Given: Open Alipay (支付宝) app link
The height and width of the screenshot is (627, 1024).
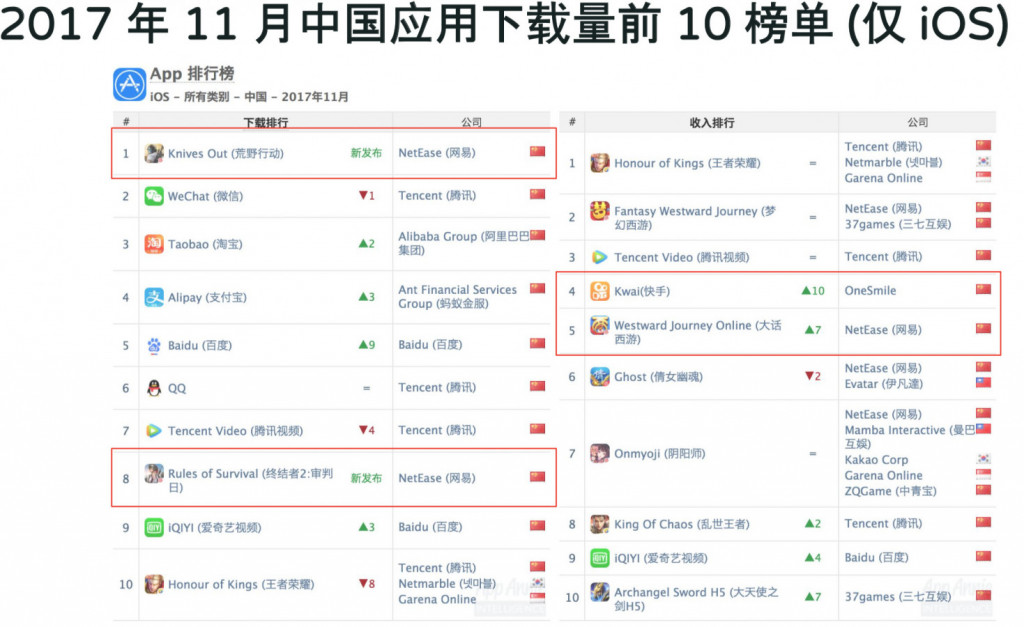Looking at the screenshot, I should (207, 298).
